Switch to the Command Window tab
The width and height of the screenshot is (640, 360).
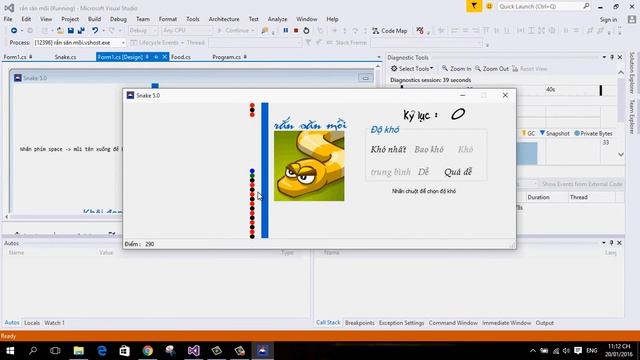(453, 323)
